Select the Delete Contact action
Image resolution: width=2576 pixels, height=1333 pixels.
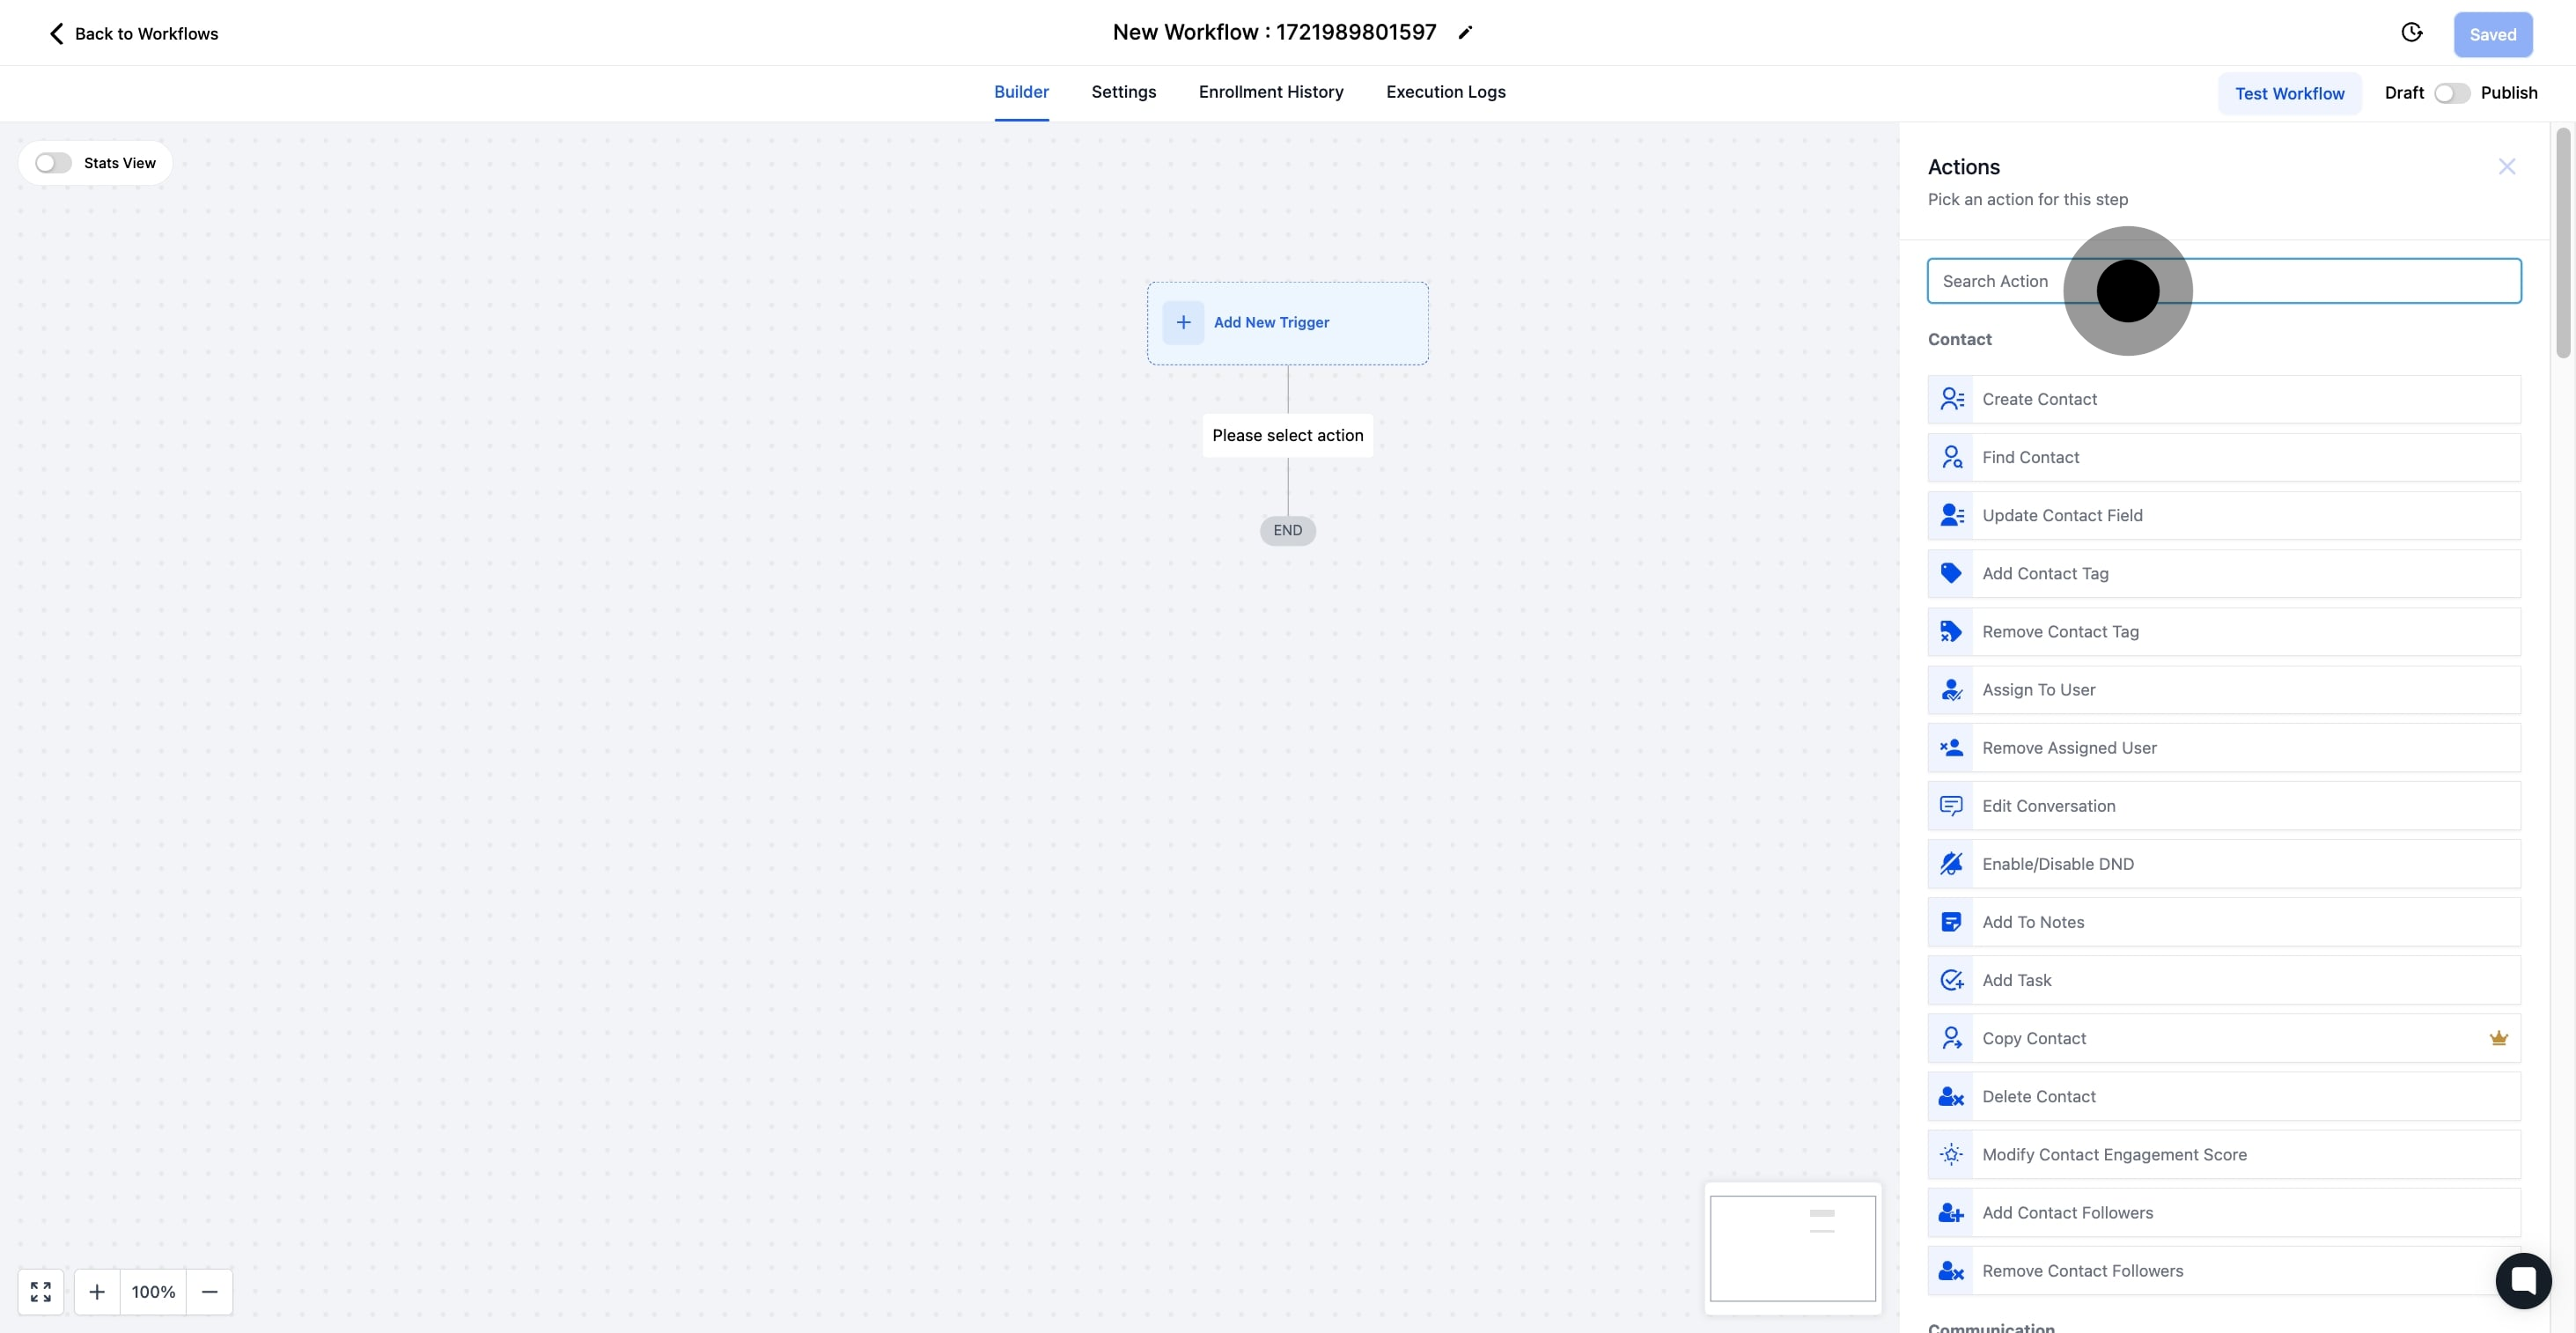coord(2223,1096)
